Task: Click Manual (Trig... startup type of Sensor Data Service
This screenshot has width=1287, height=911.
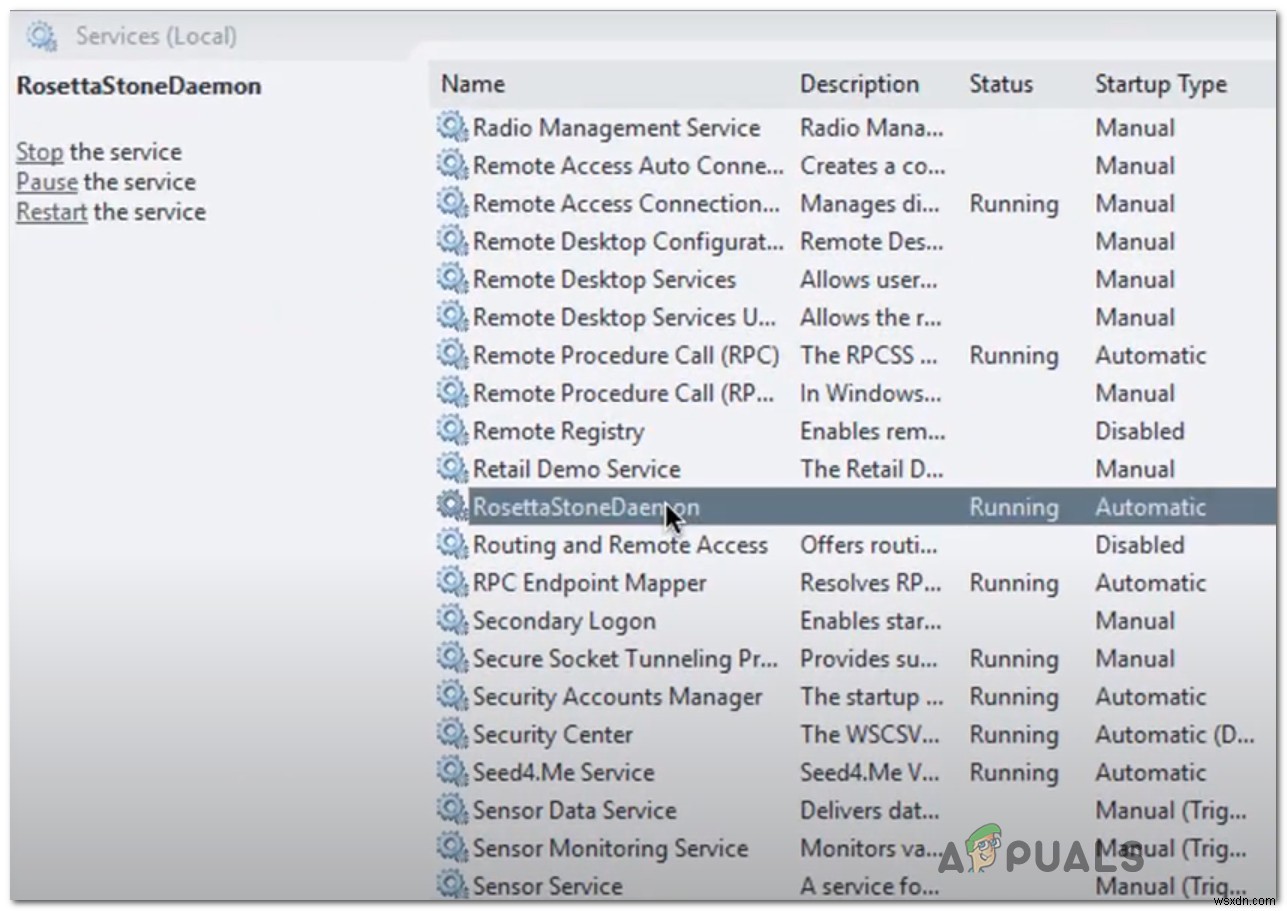Action: tap(1171, 811)
